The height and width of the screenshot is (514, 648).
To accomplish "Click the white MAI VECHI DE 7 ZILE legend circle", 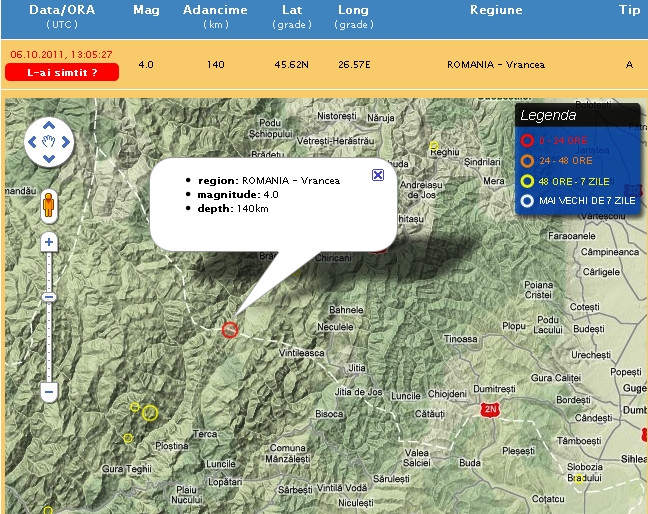I will 527,201.
